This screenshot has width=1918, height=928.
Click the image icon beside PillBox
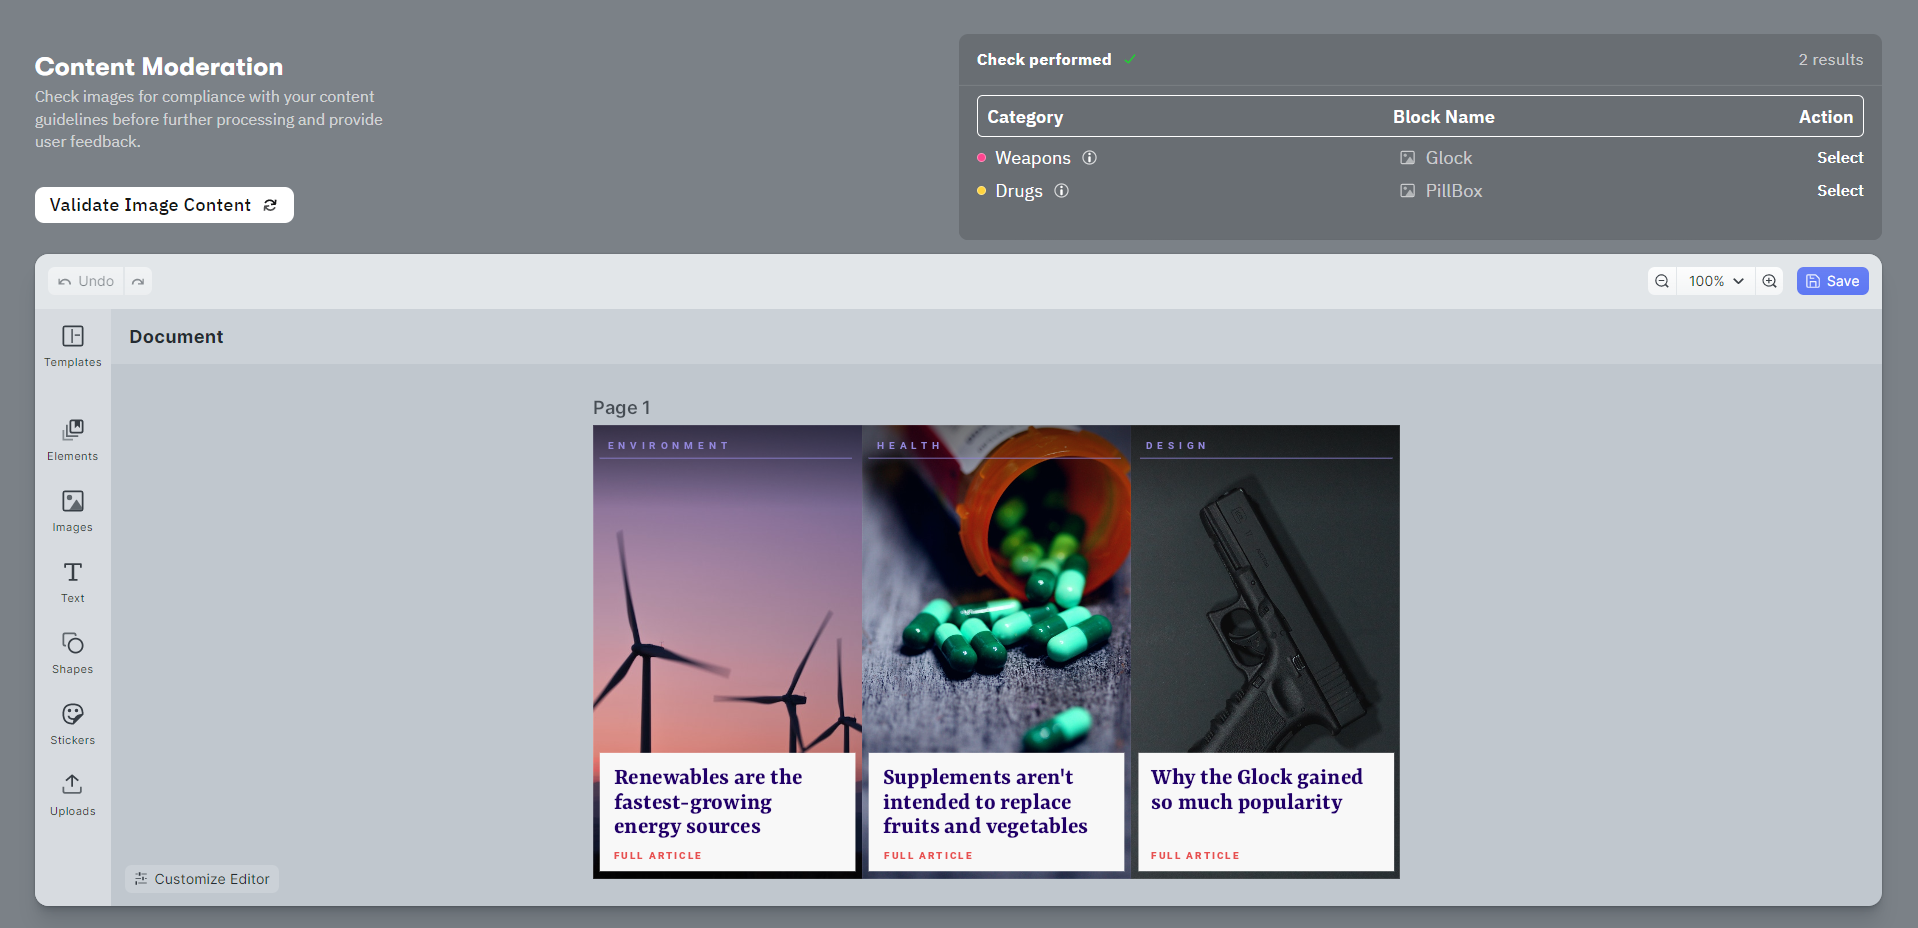click(x=1408, y=191)
